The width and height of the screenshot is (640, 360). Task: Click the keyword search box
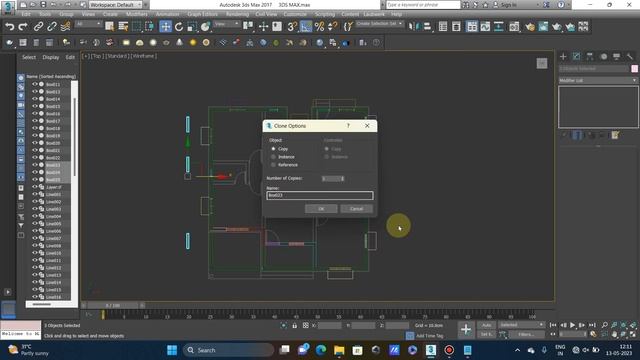coord(423,5)
